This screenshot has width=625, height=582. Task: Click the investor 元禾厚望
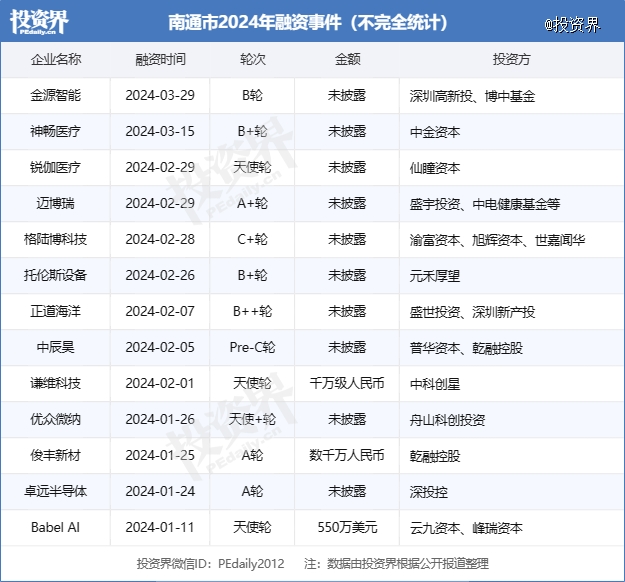(435, 276)
